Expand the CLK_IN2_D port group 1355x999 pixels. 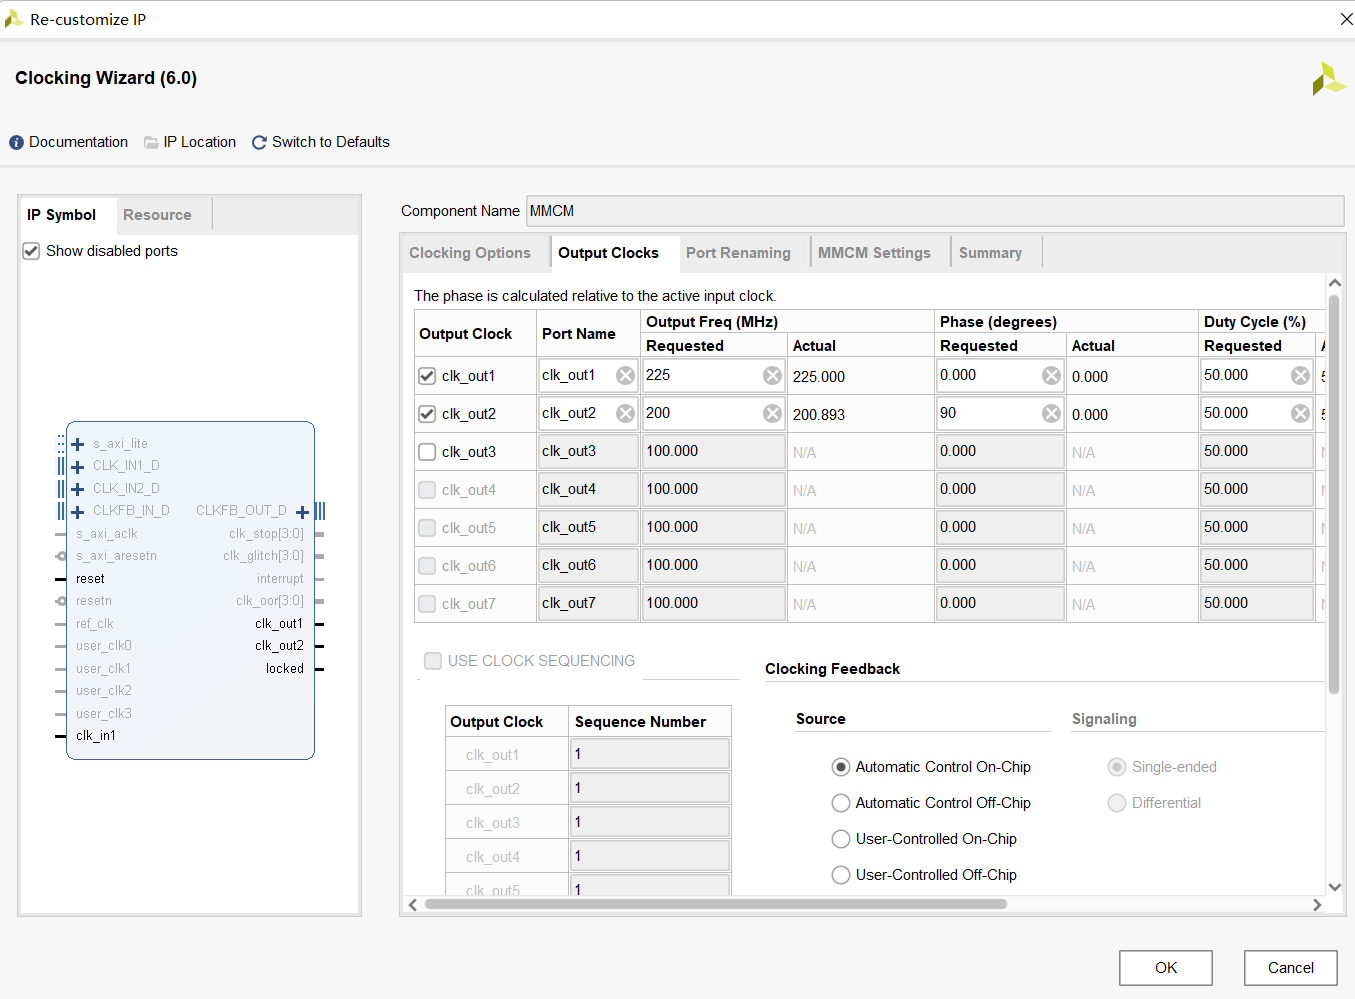(78, 489)
